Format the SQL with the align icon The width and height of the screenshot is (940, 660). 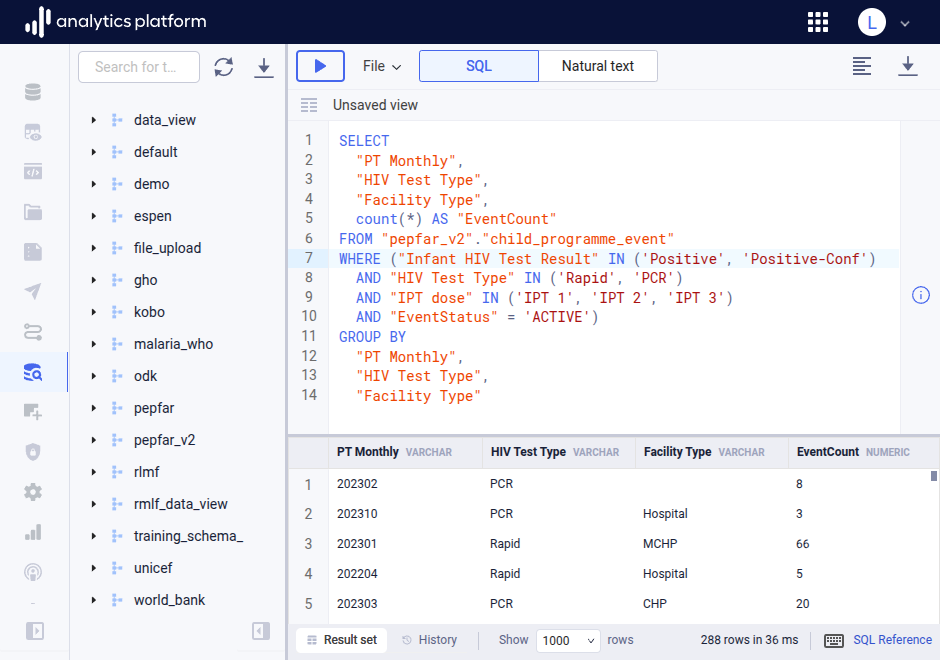(x=861, y=66)
